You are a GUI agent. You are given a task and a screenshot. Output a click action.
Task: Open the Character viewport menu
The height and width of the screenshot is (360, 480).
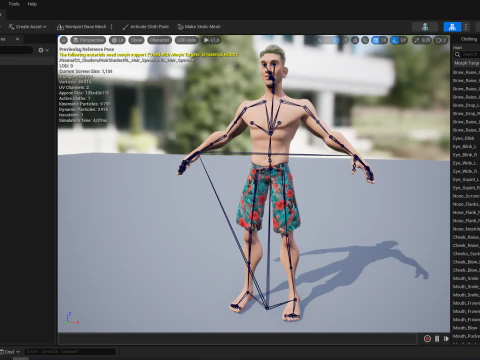159,40
